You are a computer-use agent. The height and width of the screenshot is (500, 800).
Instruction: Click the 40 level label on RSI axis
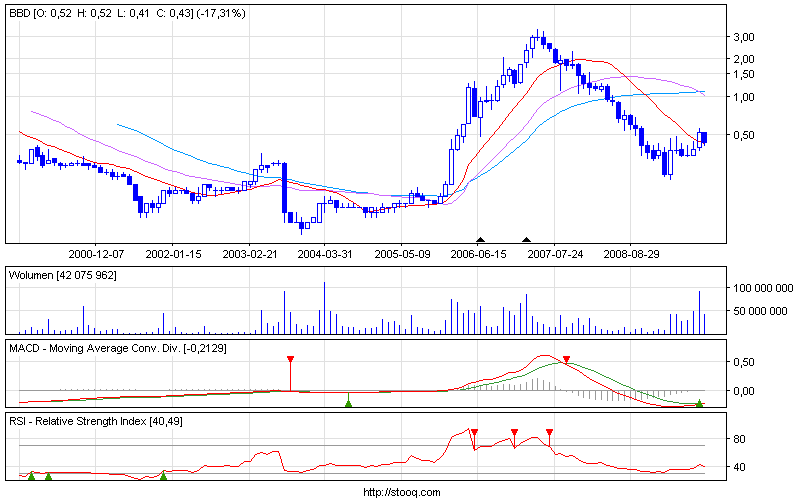click(739, 467)
